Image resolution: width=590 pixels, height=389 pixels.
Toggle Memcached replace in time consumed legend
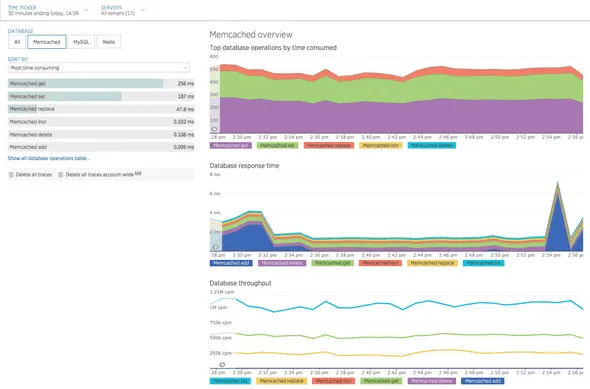click(x=329, y=145)
